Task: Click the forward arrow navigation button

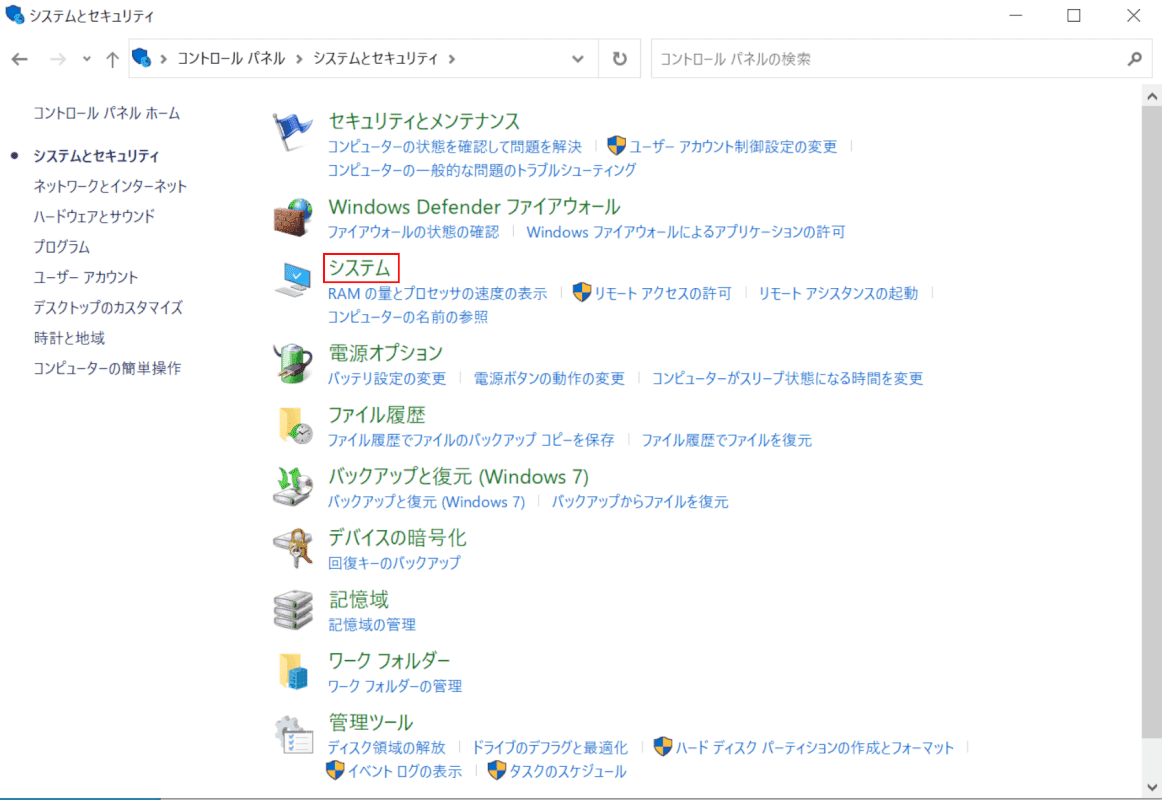Action: pyautogui.click(x=57, y=59)
